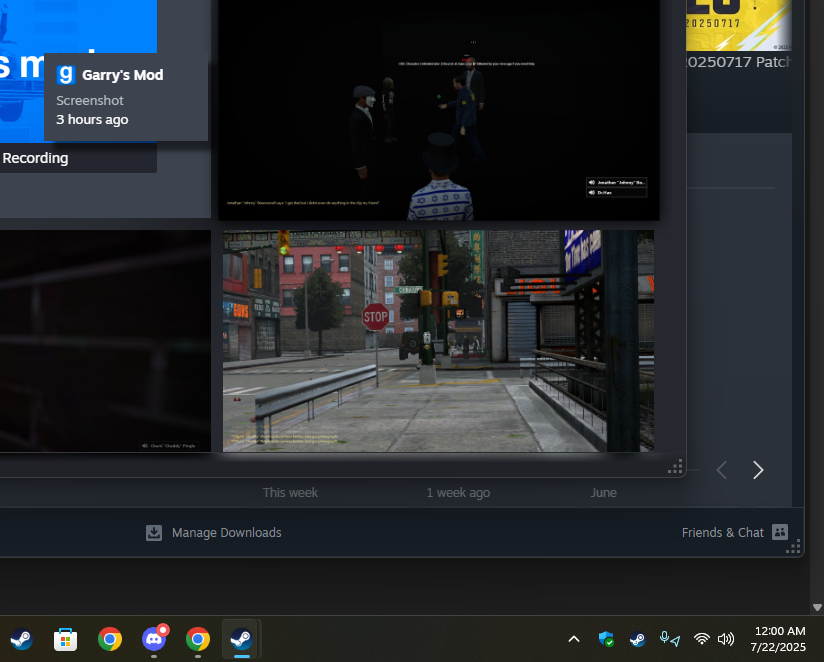Click the Manage Downloads icon

154,533
